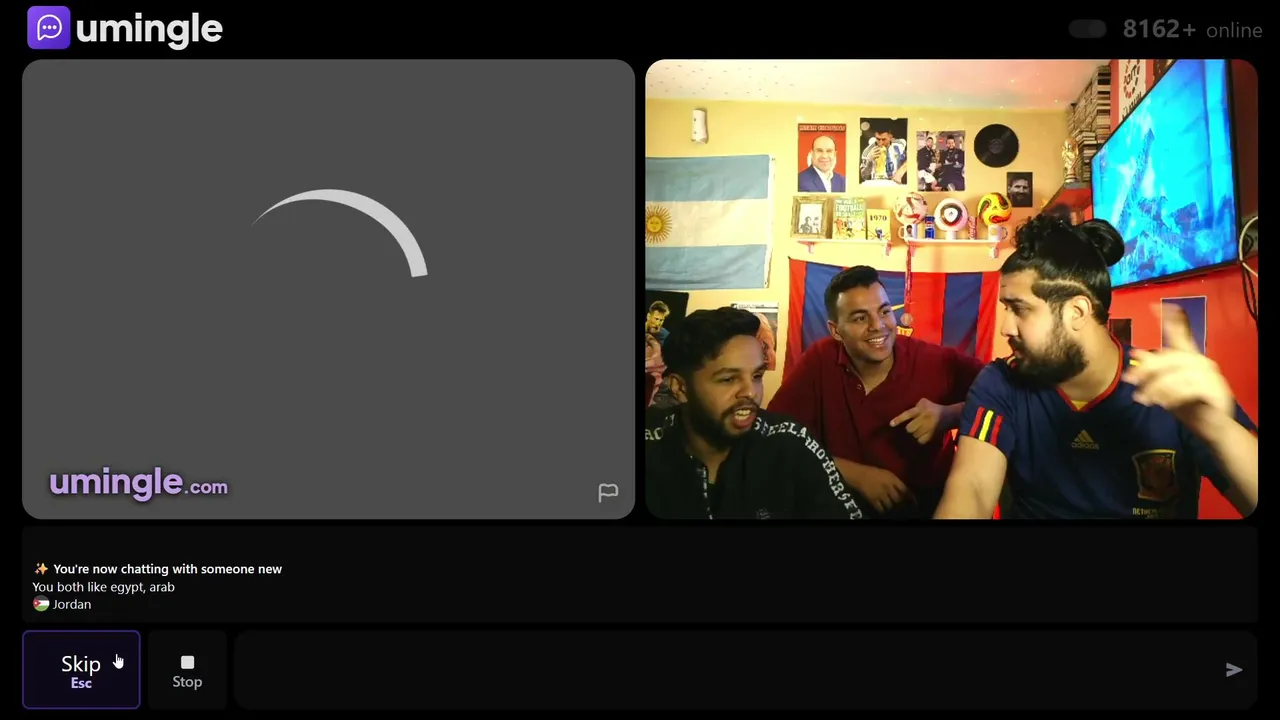This screenshot has width=1280, height=720.
Task: Select the "You both like egypt, arab" text
Action: (x=103, y=587)
